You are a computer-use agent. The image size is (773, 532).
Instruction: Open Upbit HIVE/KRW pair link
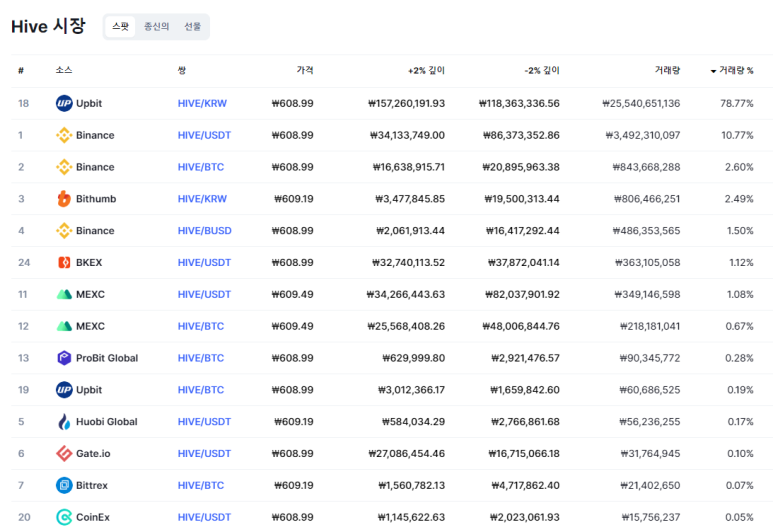(x=202, y=103)
